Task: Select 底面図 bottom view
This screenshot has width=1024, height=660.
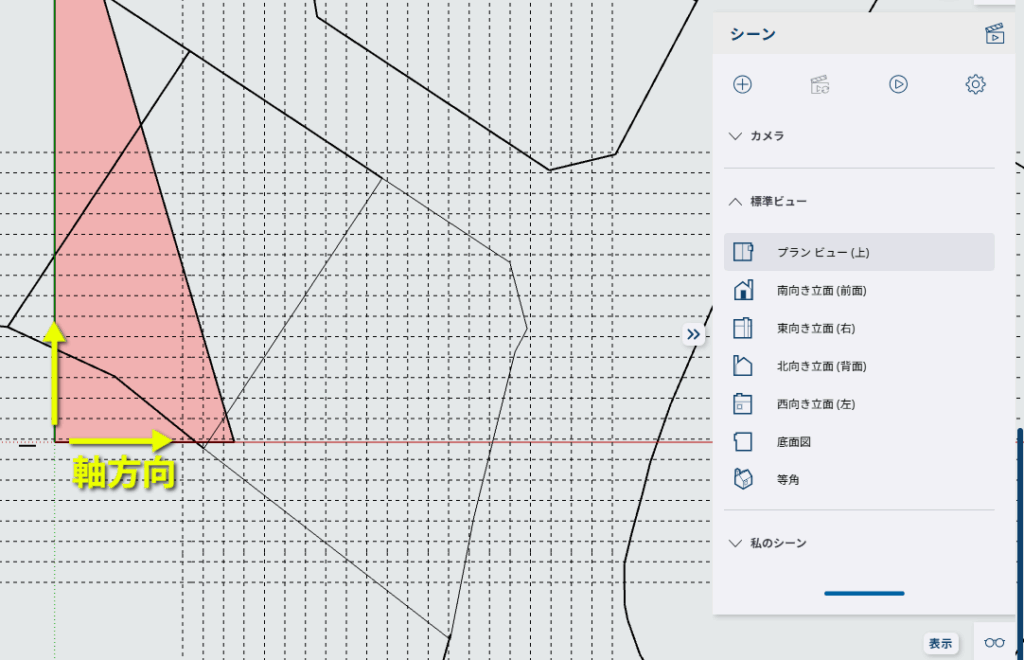Action: pos(859,441)
